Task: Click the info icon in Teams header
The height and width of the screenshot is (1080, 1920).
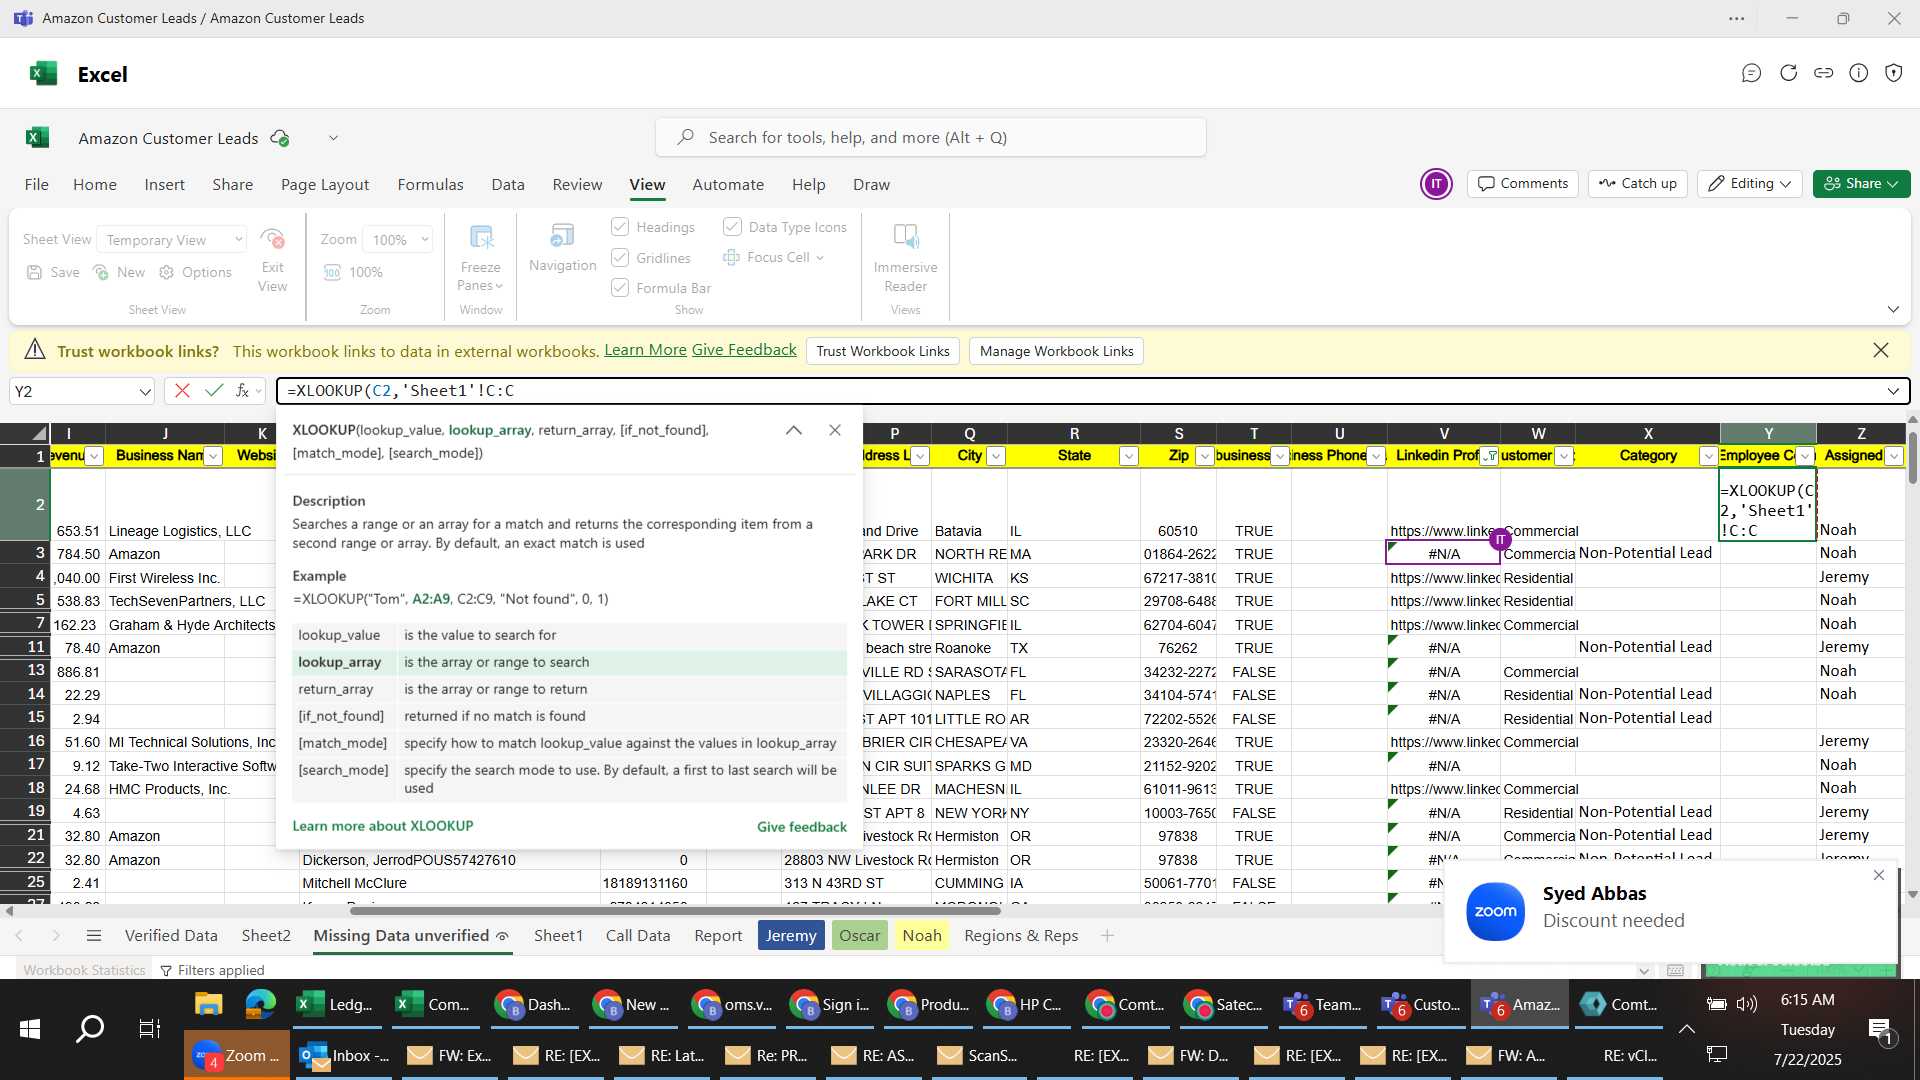Action: coord(1859,73)
